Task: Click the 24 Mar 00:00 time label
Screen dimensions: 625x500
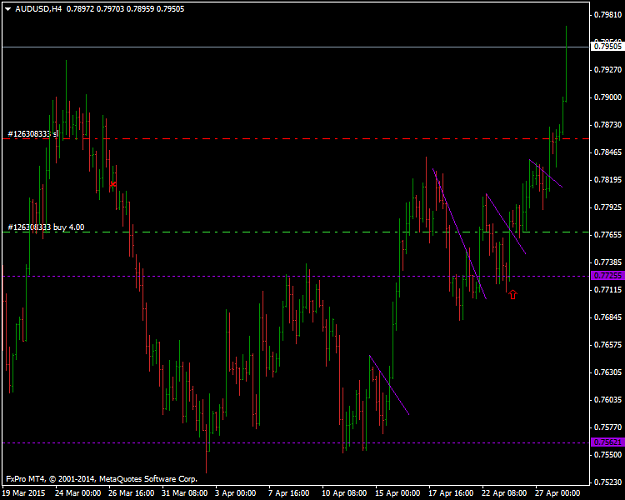Action: coord(77,493)
